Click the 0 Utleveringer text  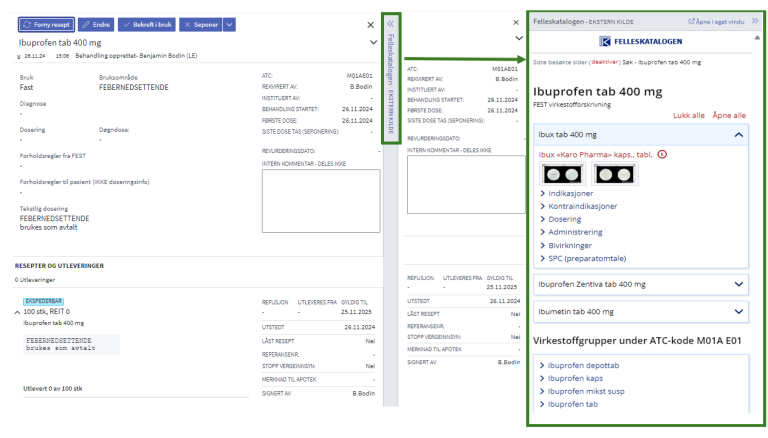[35, 280]
